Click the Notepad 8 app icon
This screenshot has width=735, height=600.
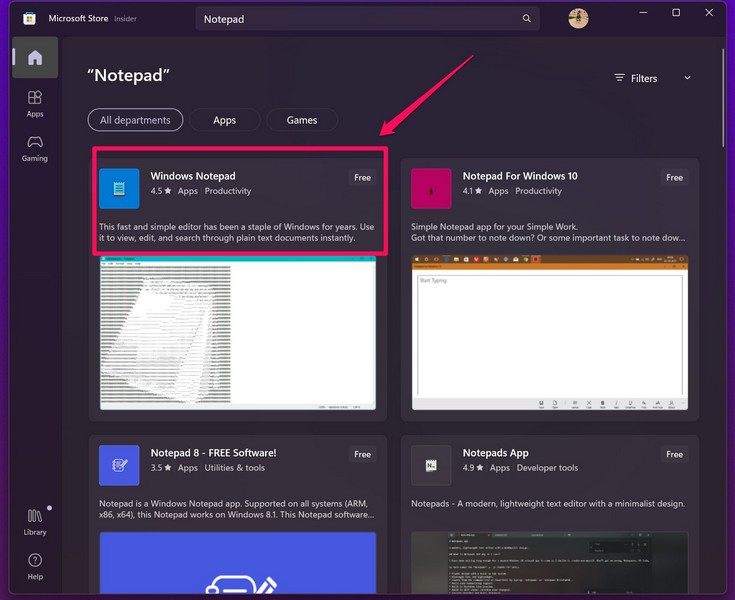pyautogui.click(x=119, y=465)
